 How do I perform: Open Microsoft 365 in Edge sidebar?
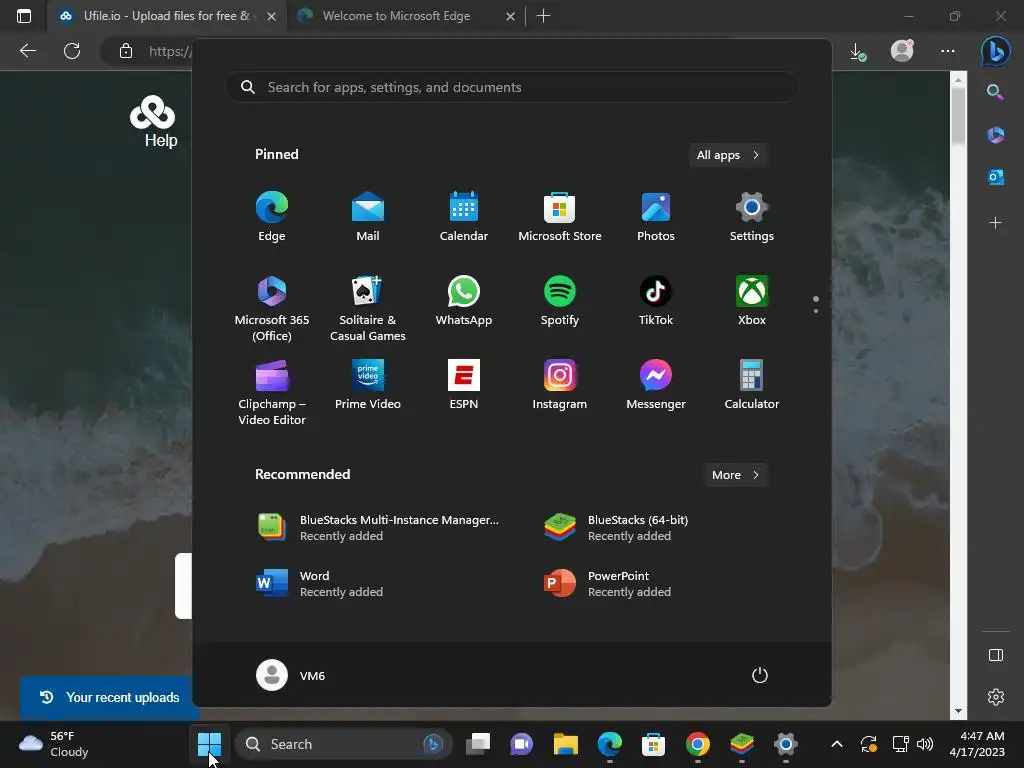[995, 135]
